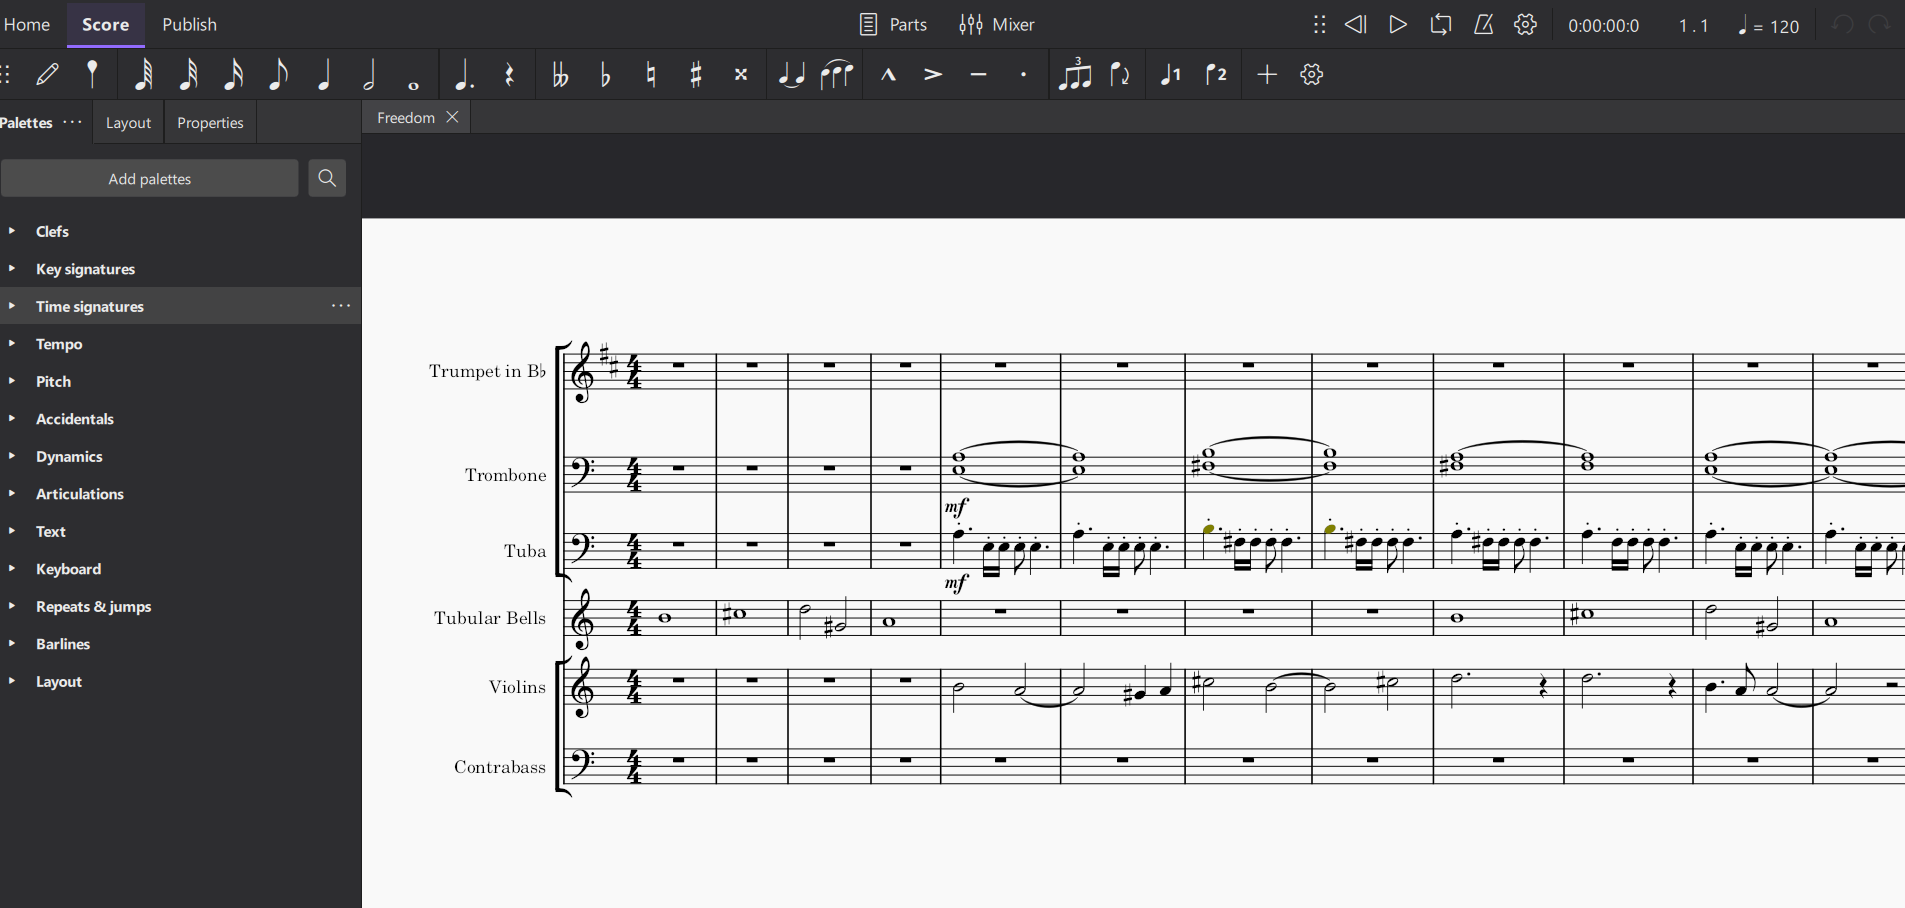Add staccato articulation
The image size is (1905, 908).
click(x=1023, y=74)
